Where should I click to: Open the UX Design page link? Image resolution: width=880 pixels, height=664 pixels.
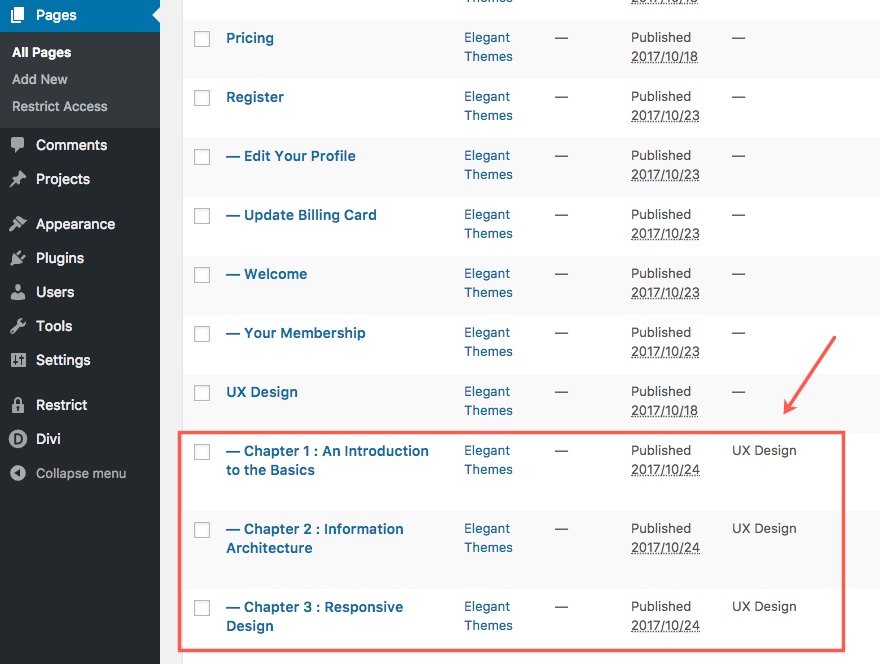tap(262, 392)
